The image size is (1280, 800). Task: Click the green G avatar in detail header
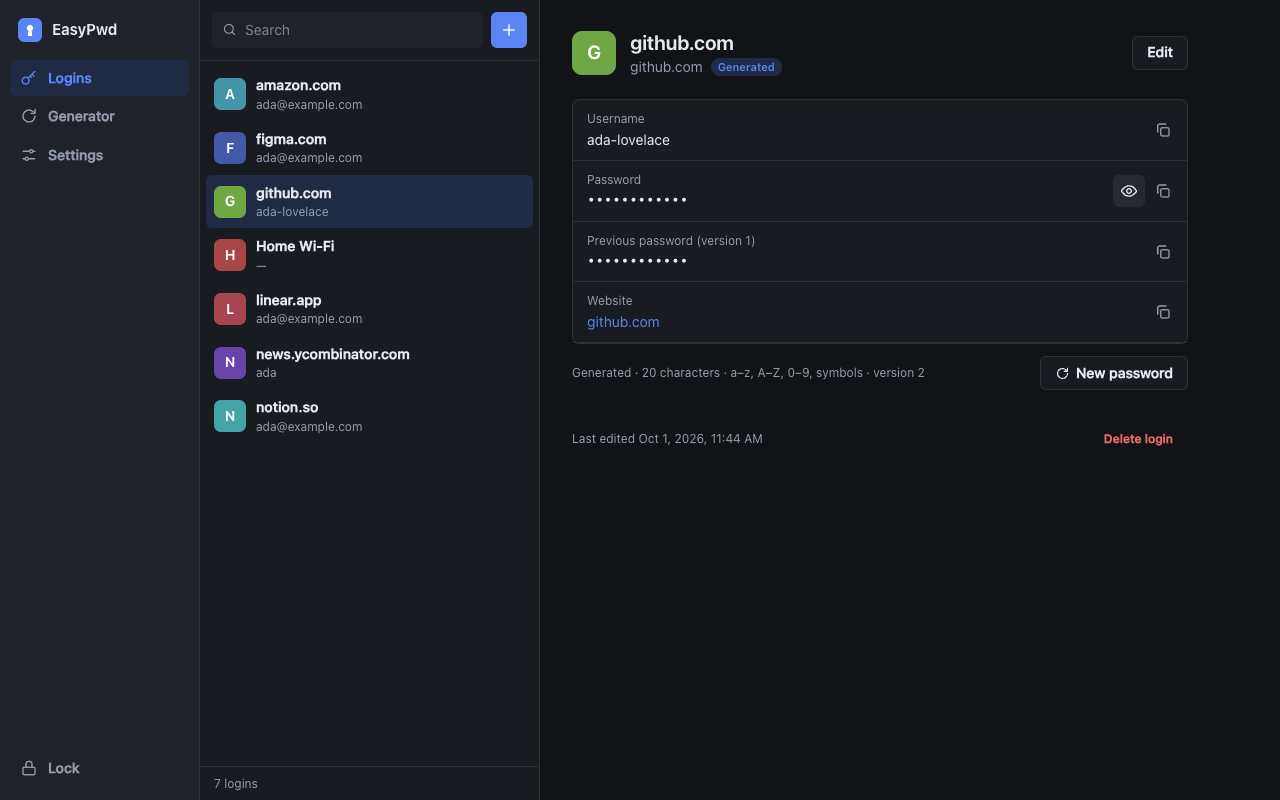594,53
